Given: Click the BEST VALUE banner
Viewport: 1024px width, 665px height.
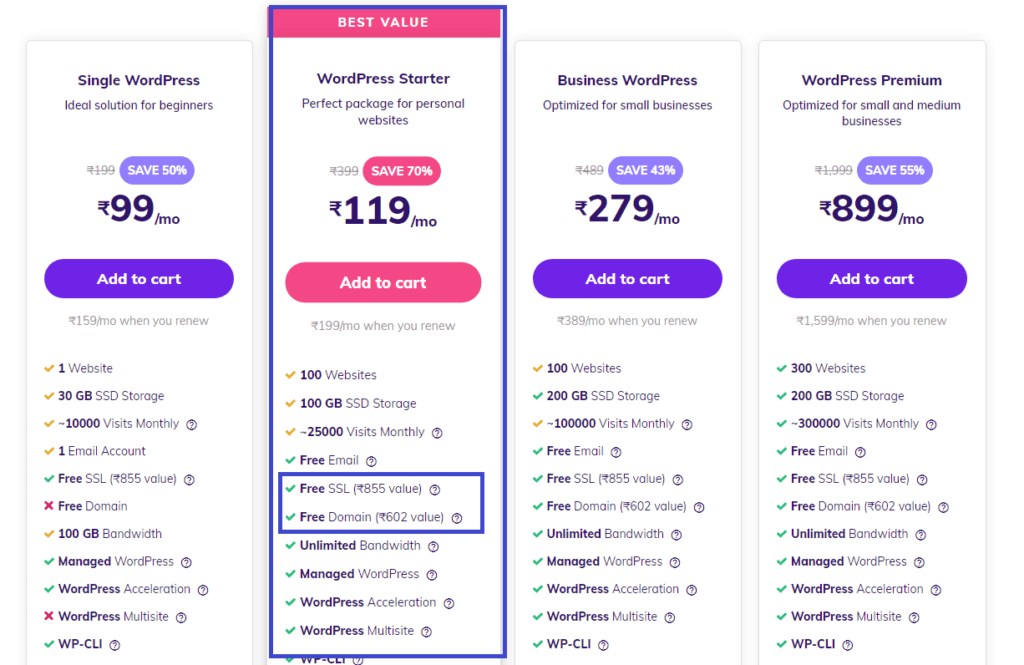Looking at the screenshot, I should pyautogui.click(x=383, y=22).
